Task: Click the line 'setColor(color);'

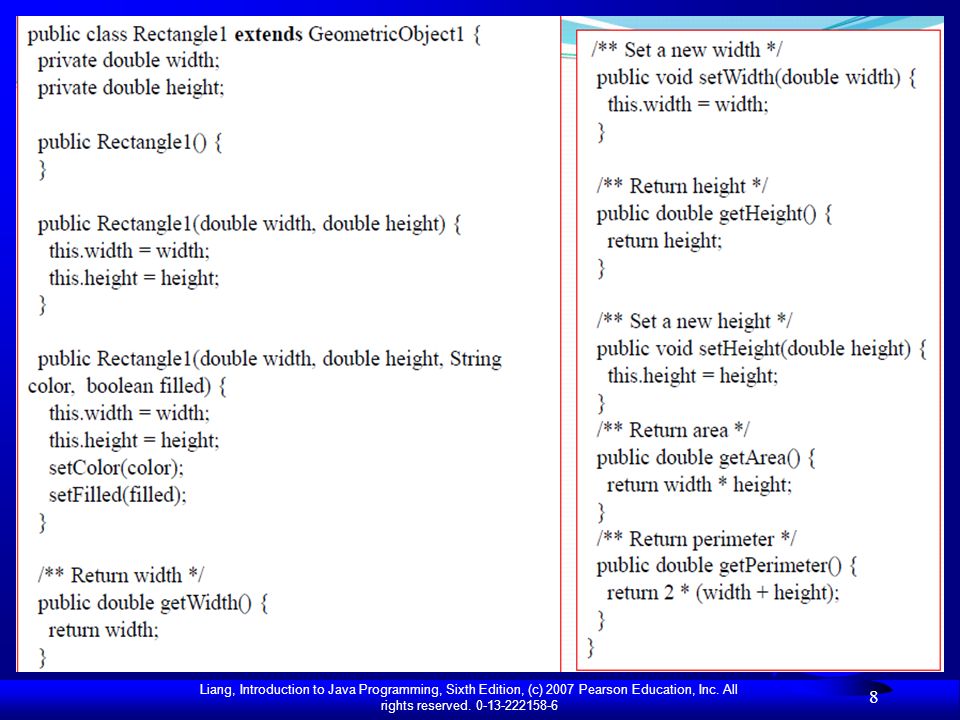Action: coord(116,468)
